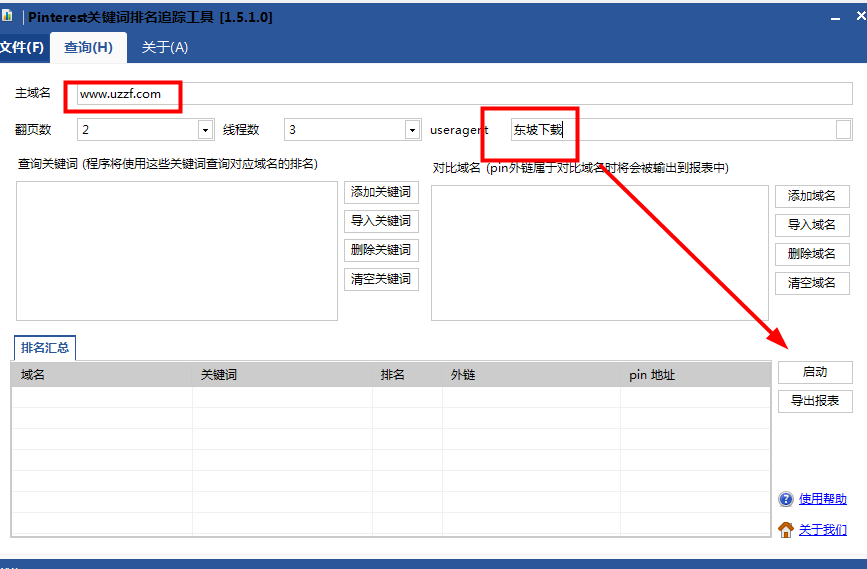The image size is (867, 569).
Task: Open the 关于(A) tab
Action: pos(165,47)
